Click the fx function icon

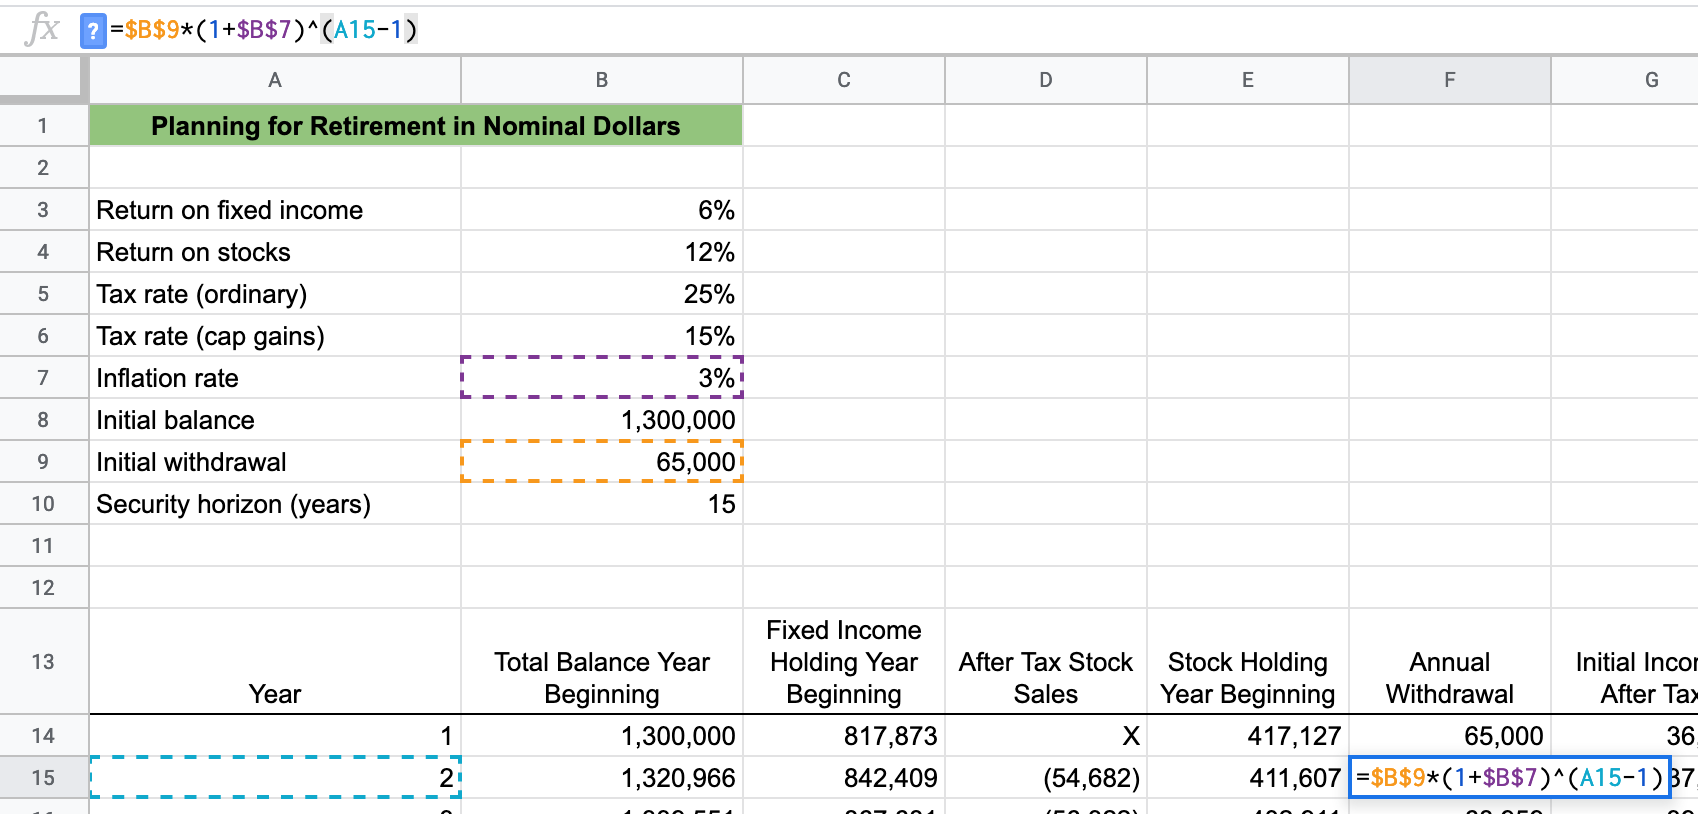point(41,29)
